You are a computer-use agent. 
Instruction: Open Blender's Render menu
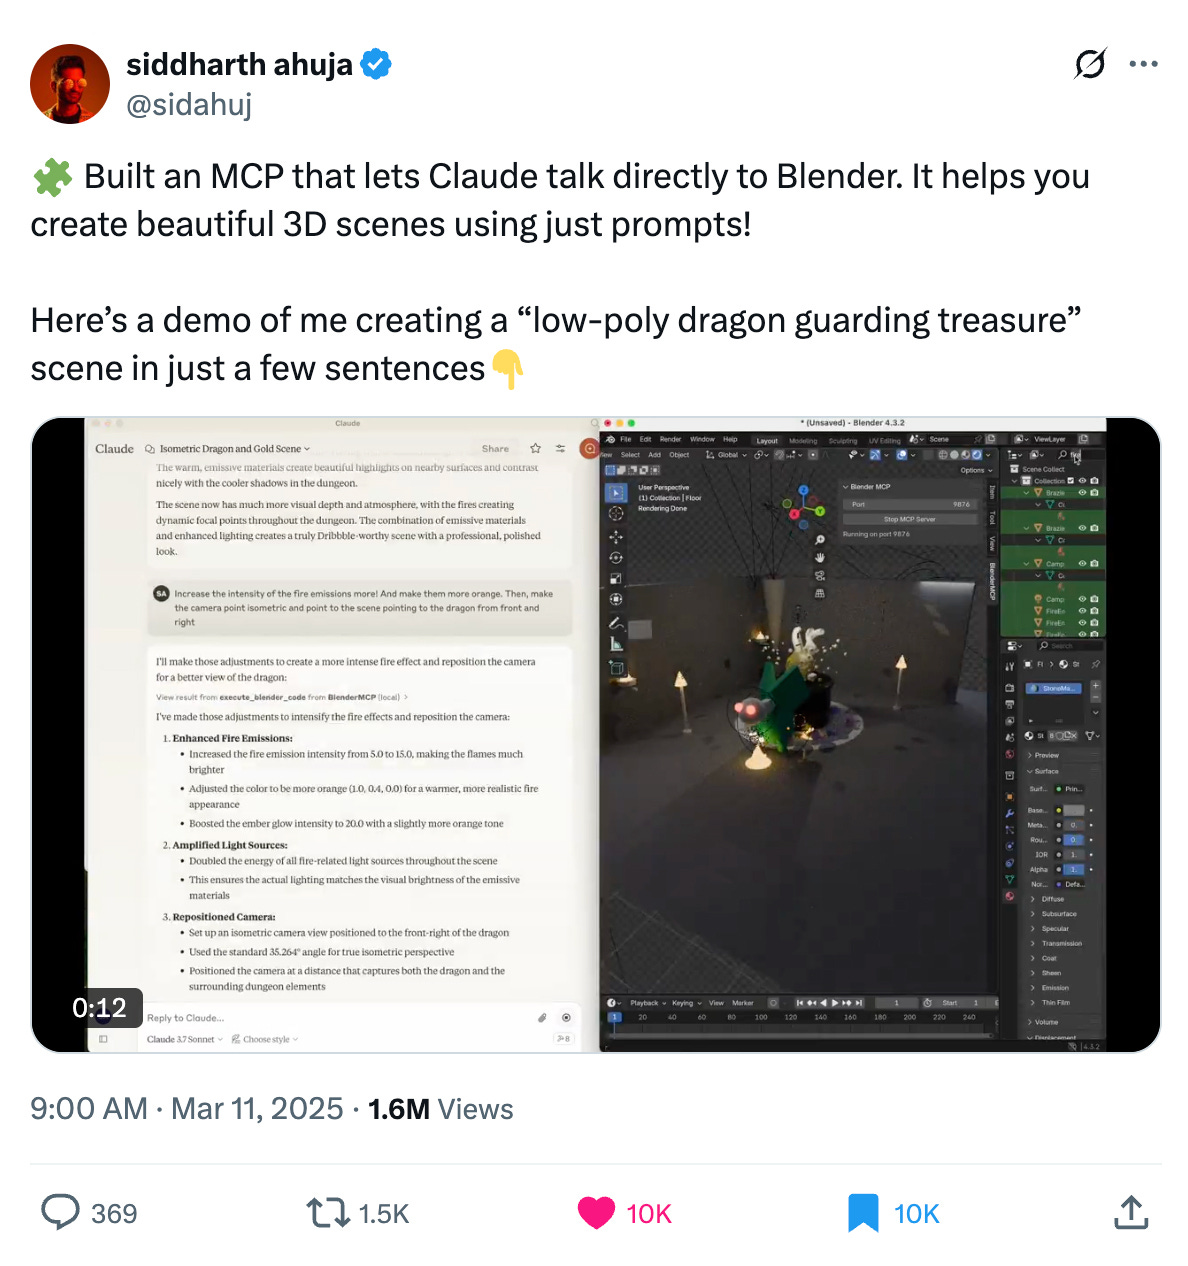coord(670,439)
